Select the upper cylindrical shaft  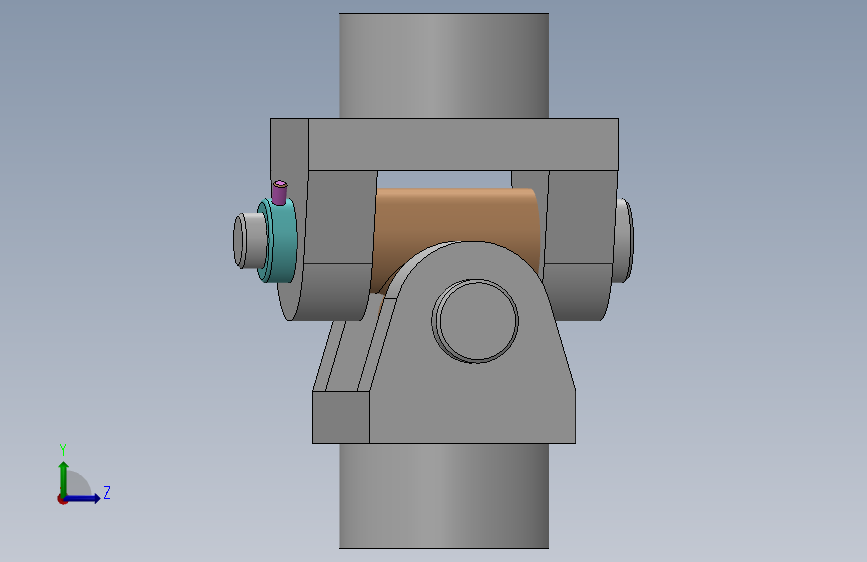coord(444,65)
